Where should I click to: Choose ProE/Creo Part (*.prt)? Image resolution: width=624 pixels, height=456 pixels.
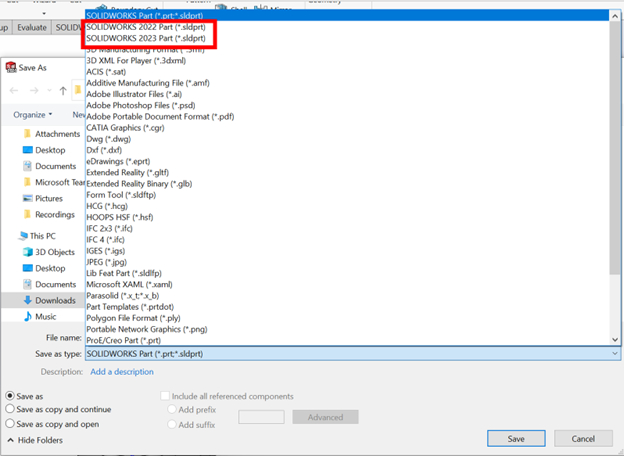pyautogui.click(x=347, y=340)
